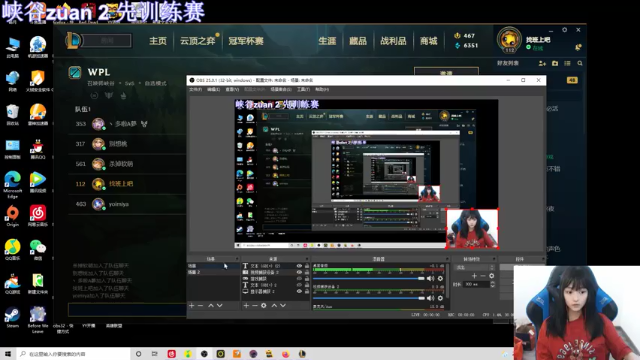This screenshot has width=640, height=360.
Task: Open Origin desktop shortcut
Action: click(13, 216)
